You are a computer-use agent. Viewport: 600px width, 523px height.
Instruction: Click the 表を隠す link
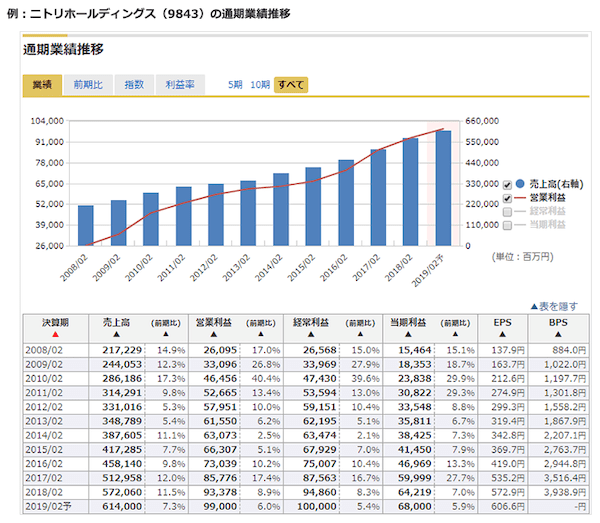[554, 306]
